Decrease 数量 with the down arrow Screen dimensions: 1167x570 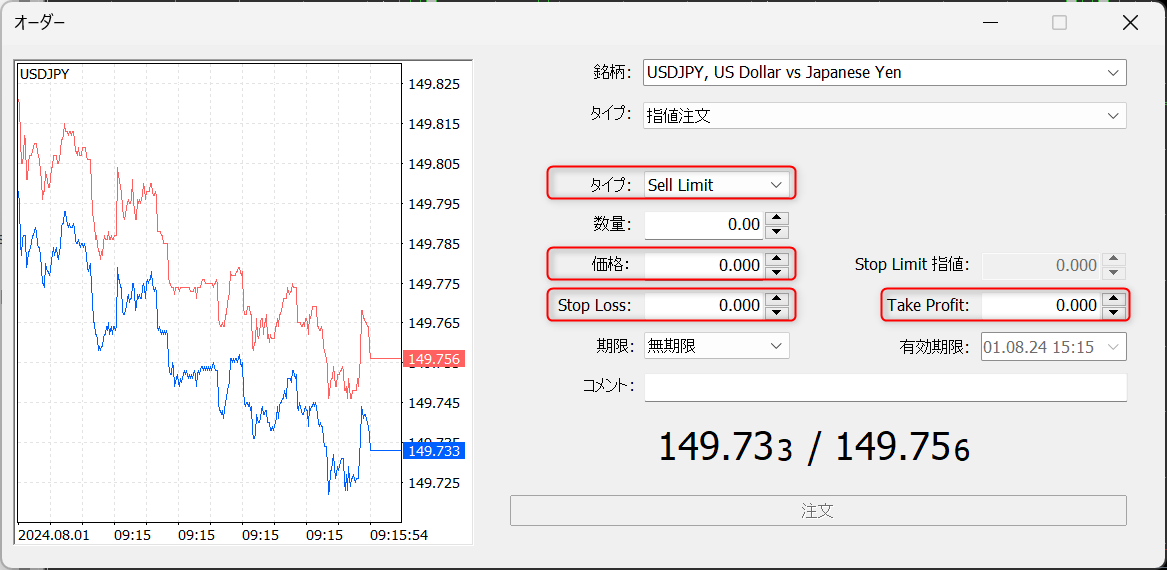click(x=777, y=232)
